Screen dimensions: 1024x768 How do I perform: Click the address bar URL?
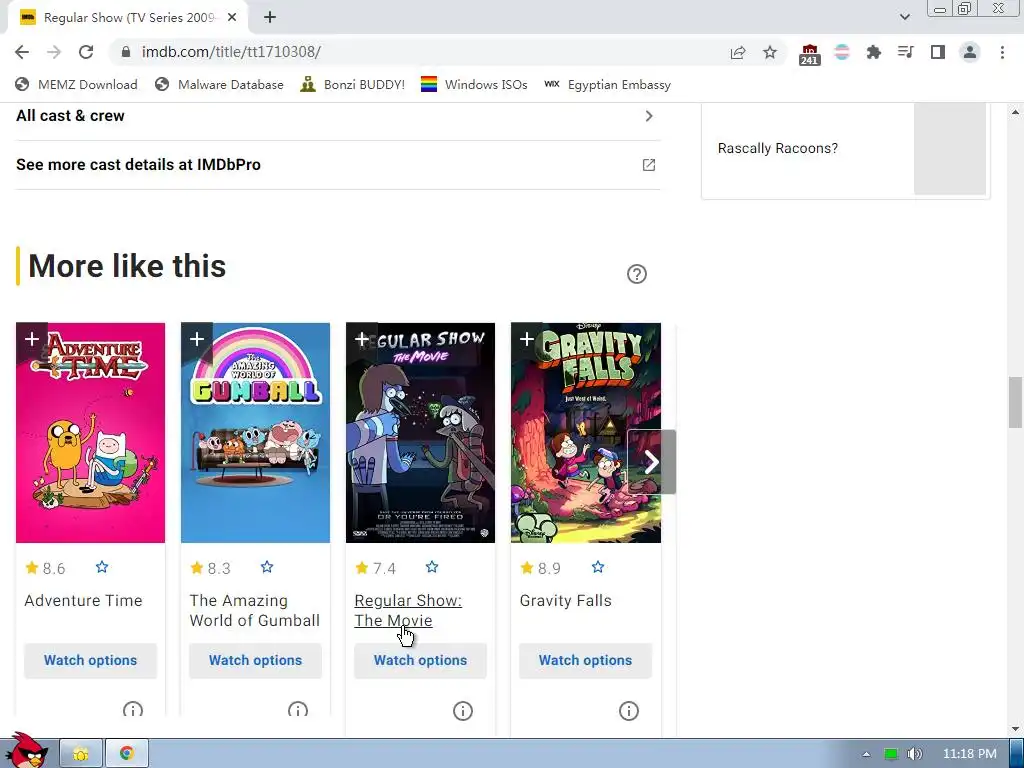231,52
